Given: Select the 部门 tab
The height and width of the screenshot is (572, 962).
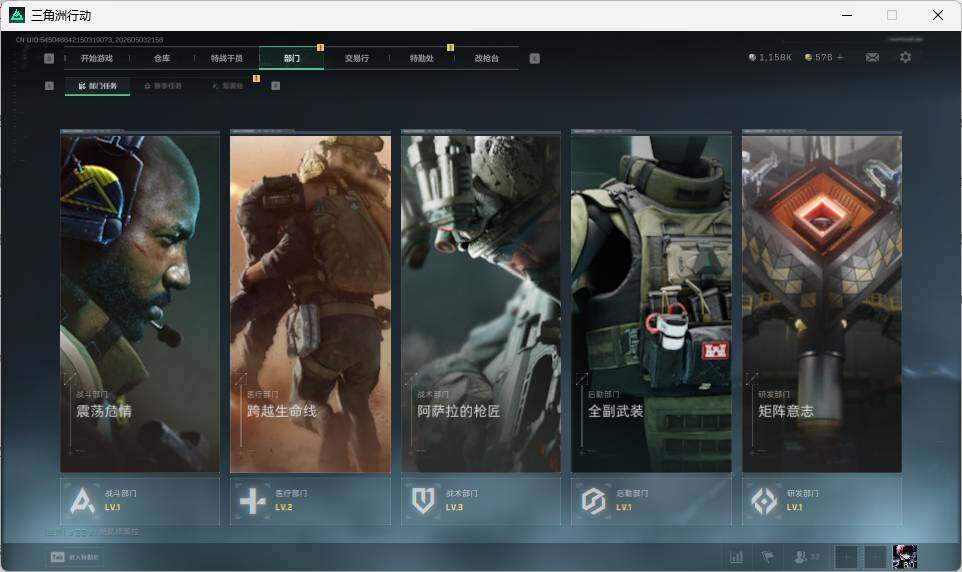Looking at the screenshot, I should (292, 58).
